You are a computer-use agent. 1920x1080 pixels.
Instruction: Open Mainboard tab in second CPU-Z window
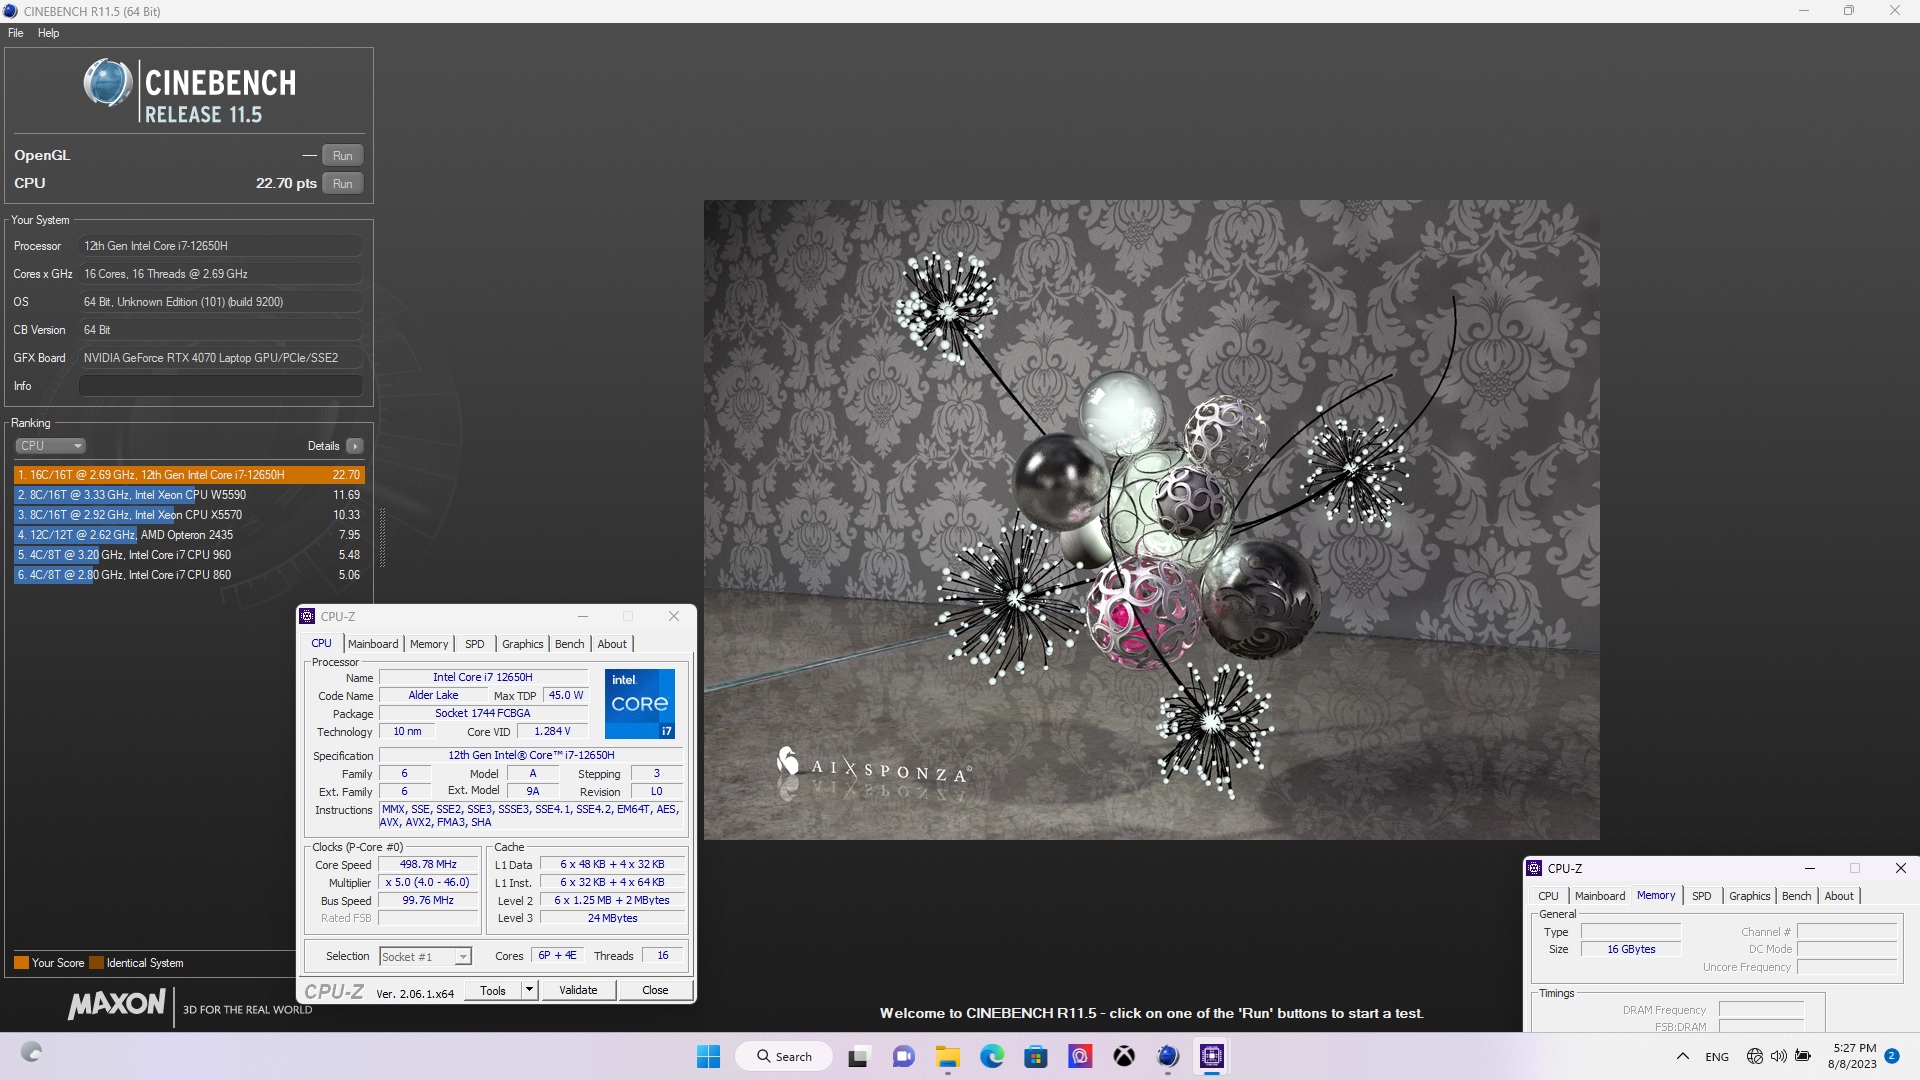pos(1600,896)
